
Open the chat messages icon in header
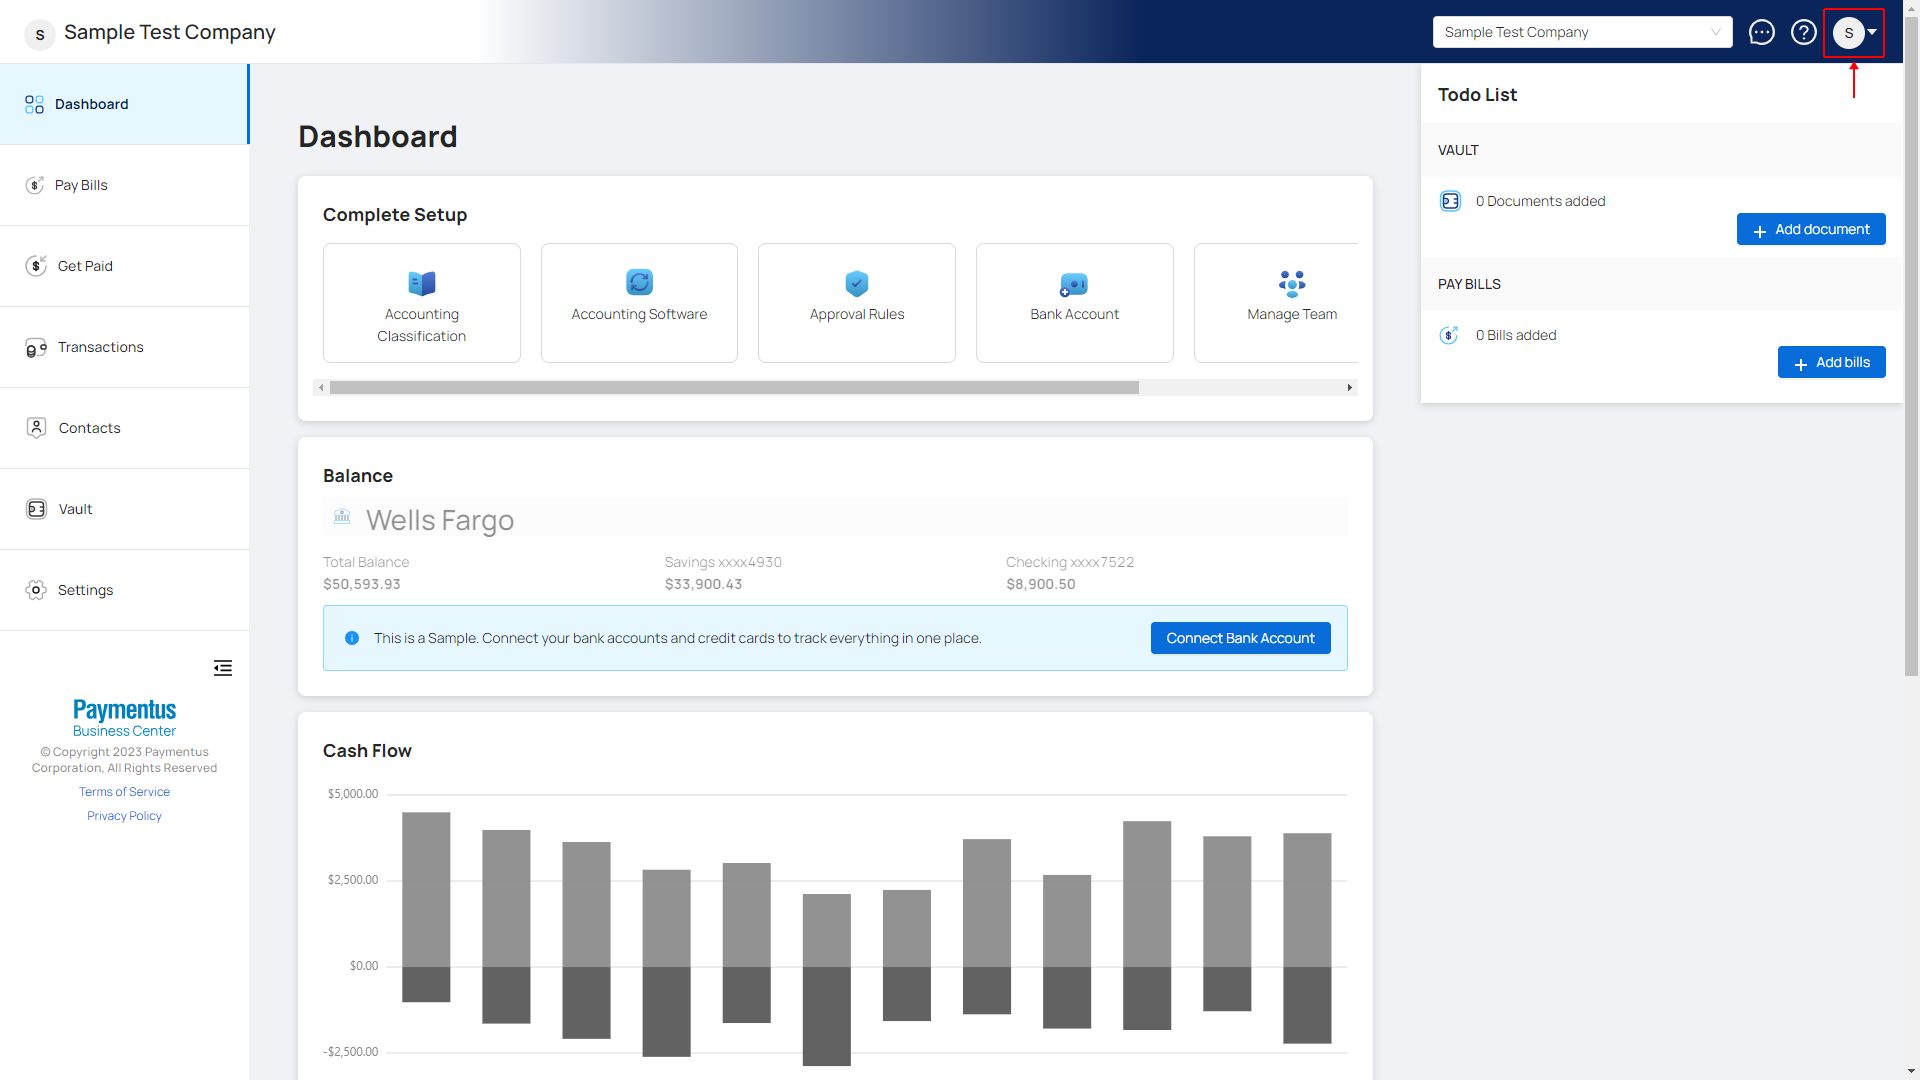tap(1761, 32)
